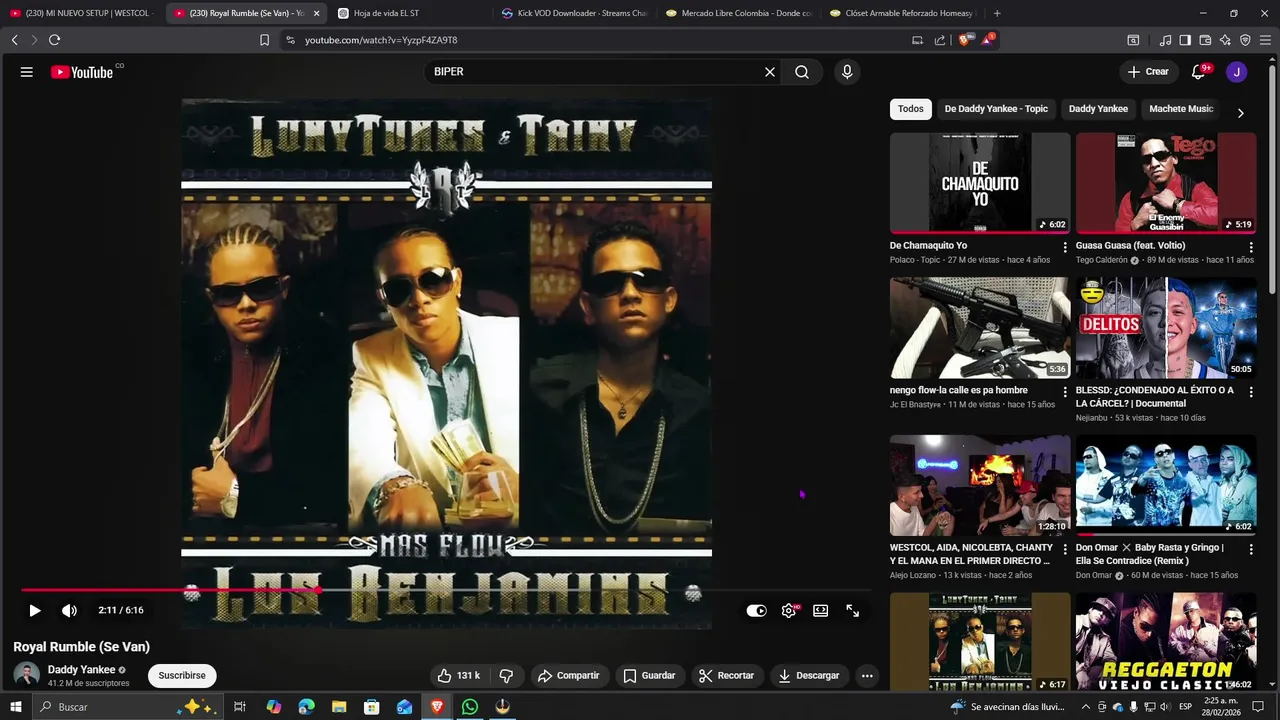Go back in browser history

click(14, 40)
